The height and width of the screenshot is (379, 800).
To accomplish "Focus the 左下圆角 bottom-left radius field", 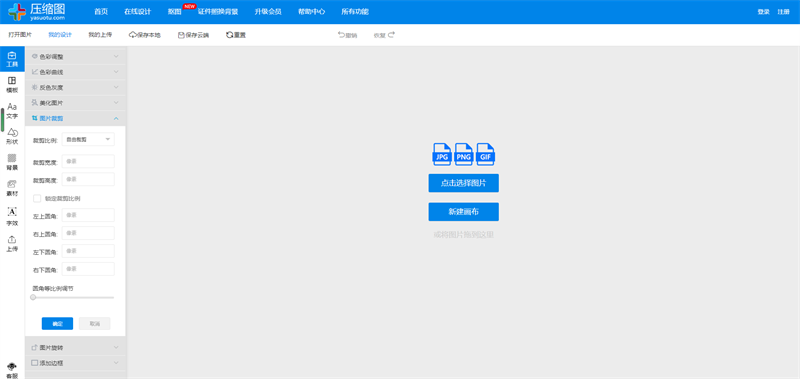I will pyautogui.click(x=88, y=250).
